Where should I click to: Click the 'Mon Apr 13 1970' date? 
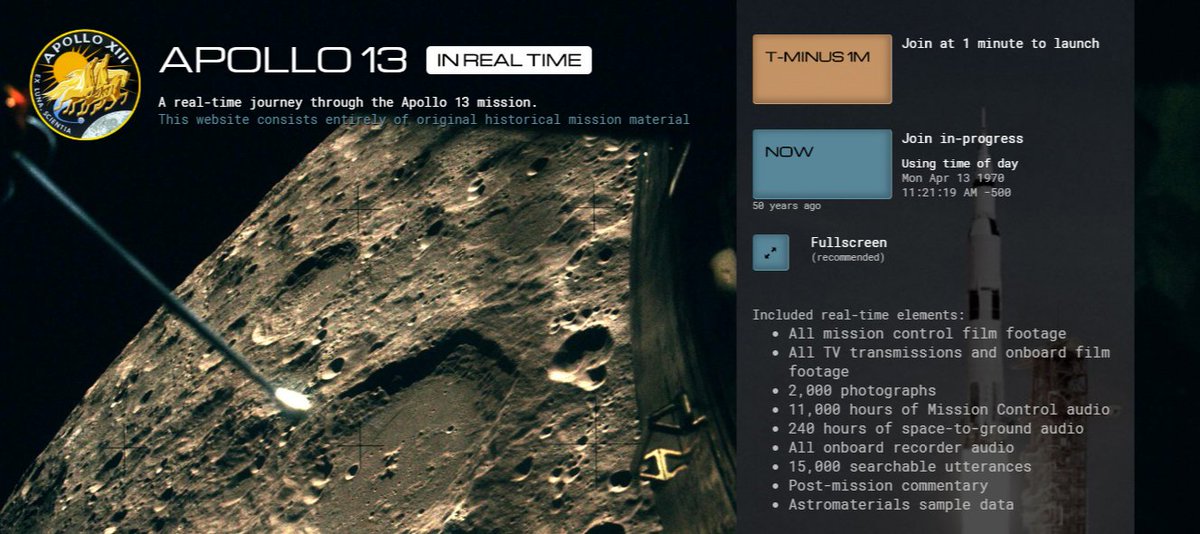point(952,178)
